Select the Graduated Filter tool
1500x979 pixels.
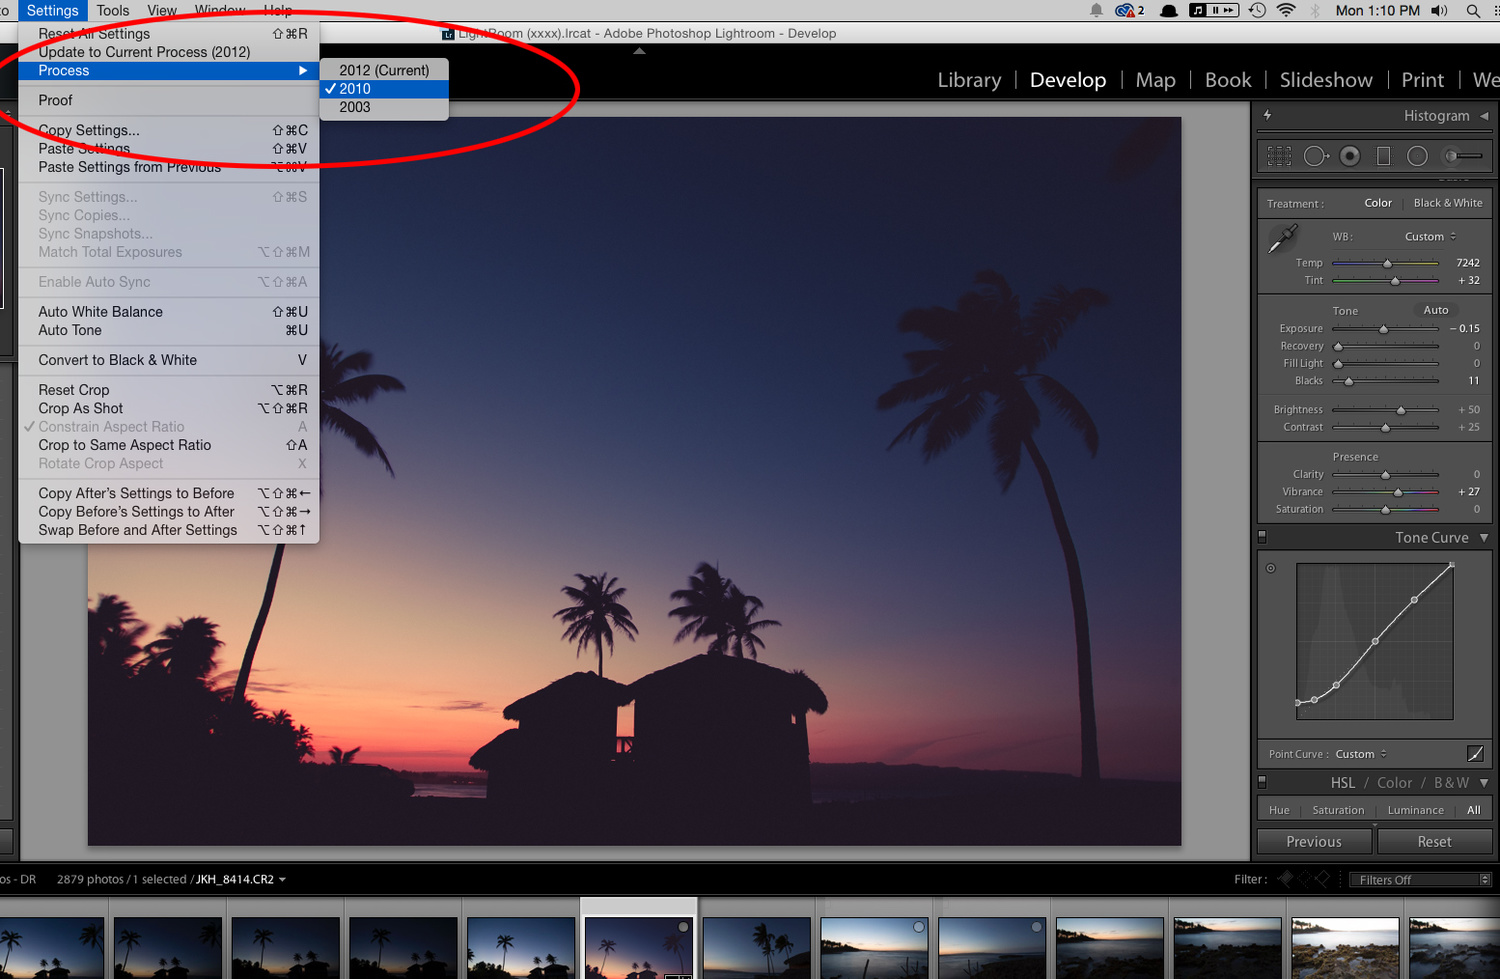[x=1383, y=156]
